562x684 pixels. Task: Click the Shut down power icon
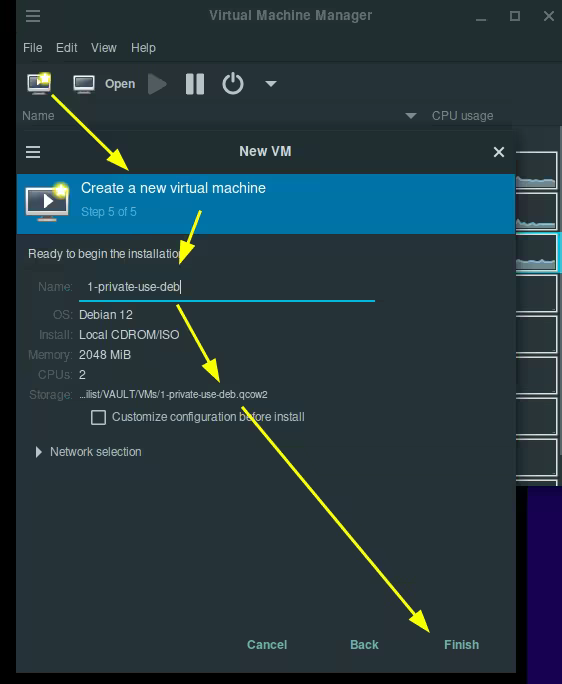(x=233, y=83)
